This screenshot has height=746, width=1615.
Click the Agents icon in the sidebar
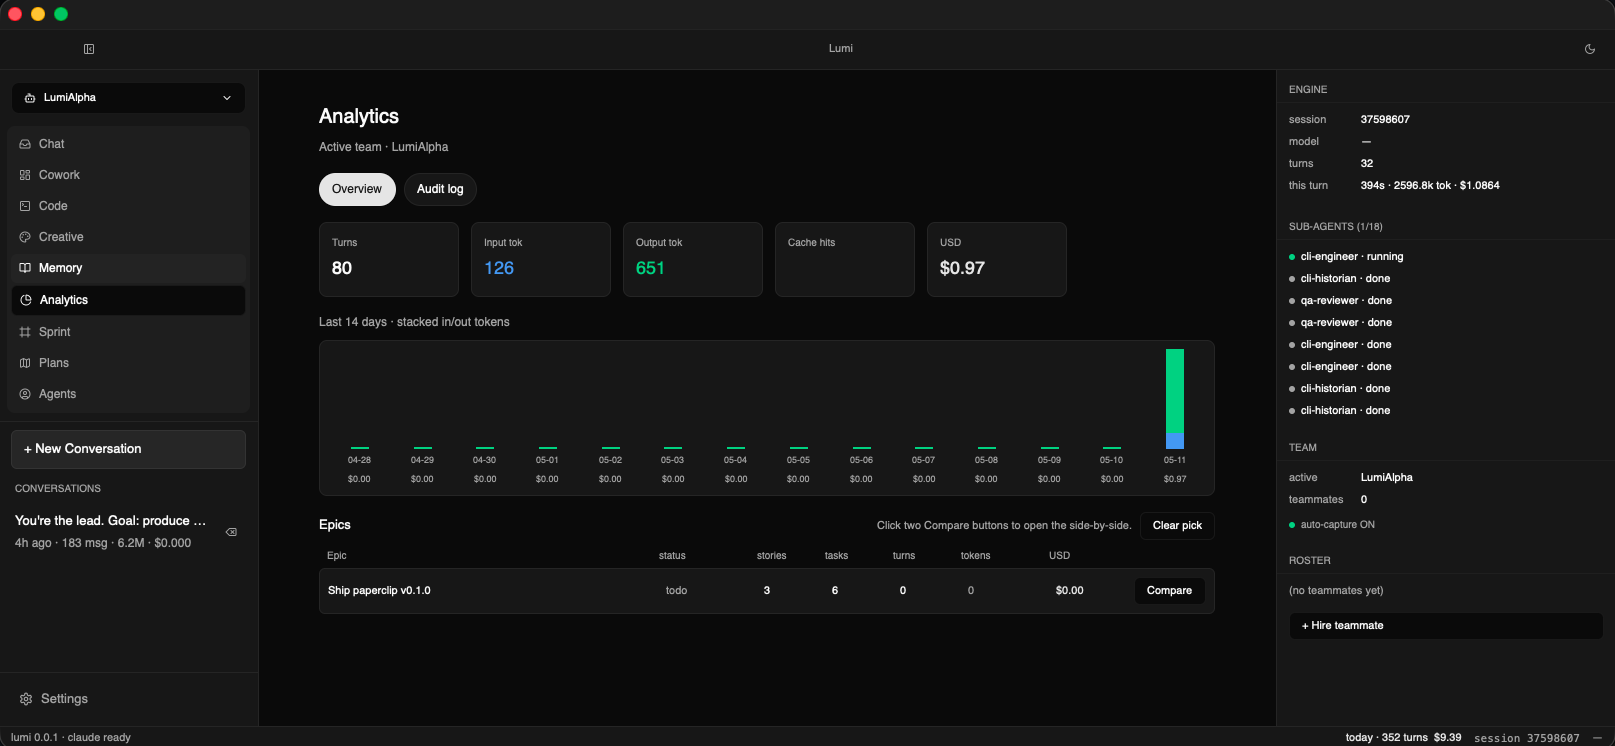tap(25, 394)
